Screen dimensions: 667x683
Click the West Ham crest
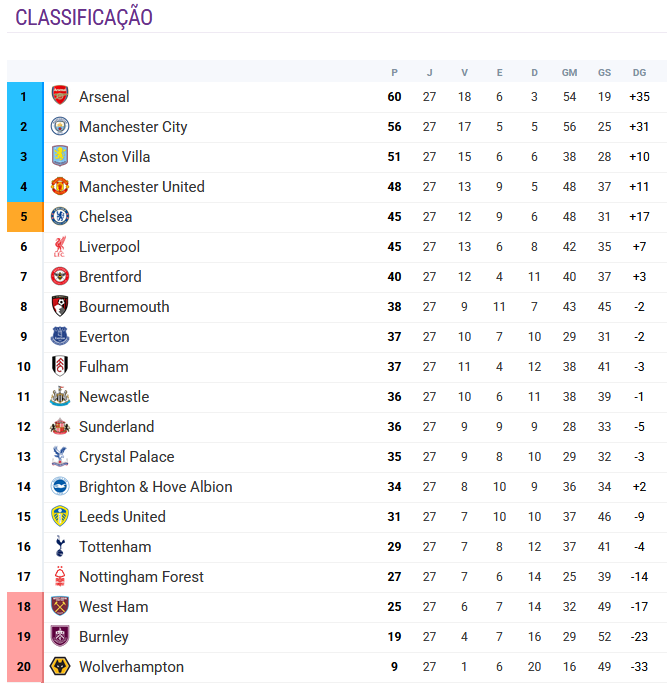[x=60, y=607]
